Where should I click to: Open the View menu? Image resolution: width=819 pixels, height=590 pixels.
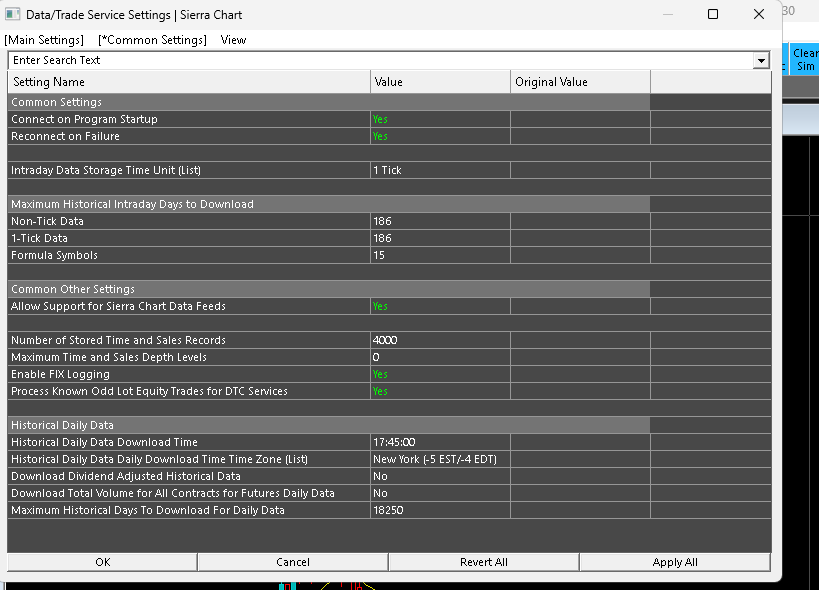(233, 40)
